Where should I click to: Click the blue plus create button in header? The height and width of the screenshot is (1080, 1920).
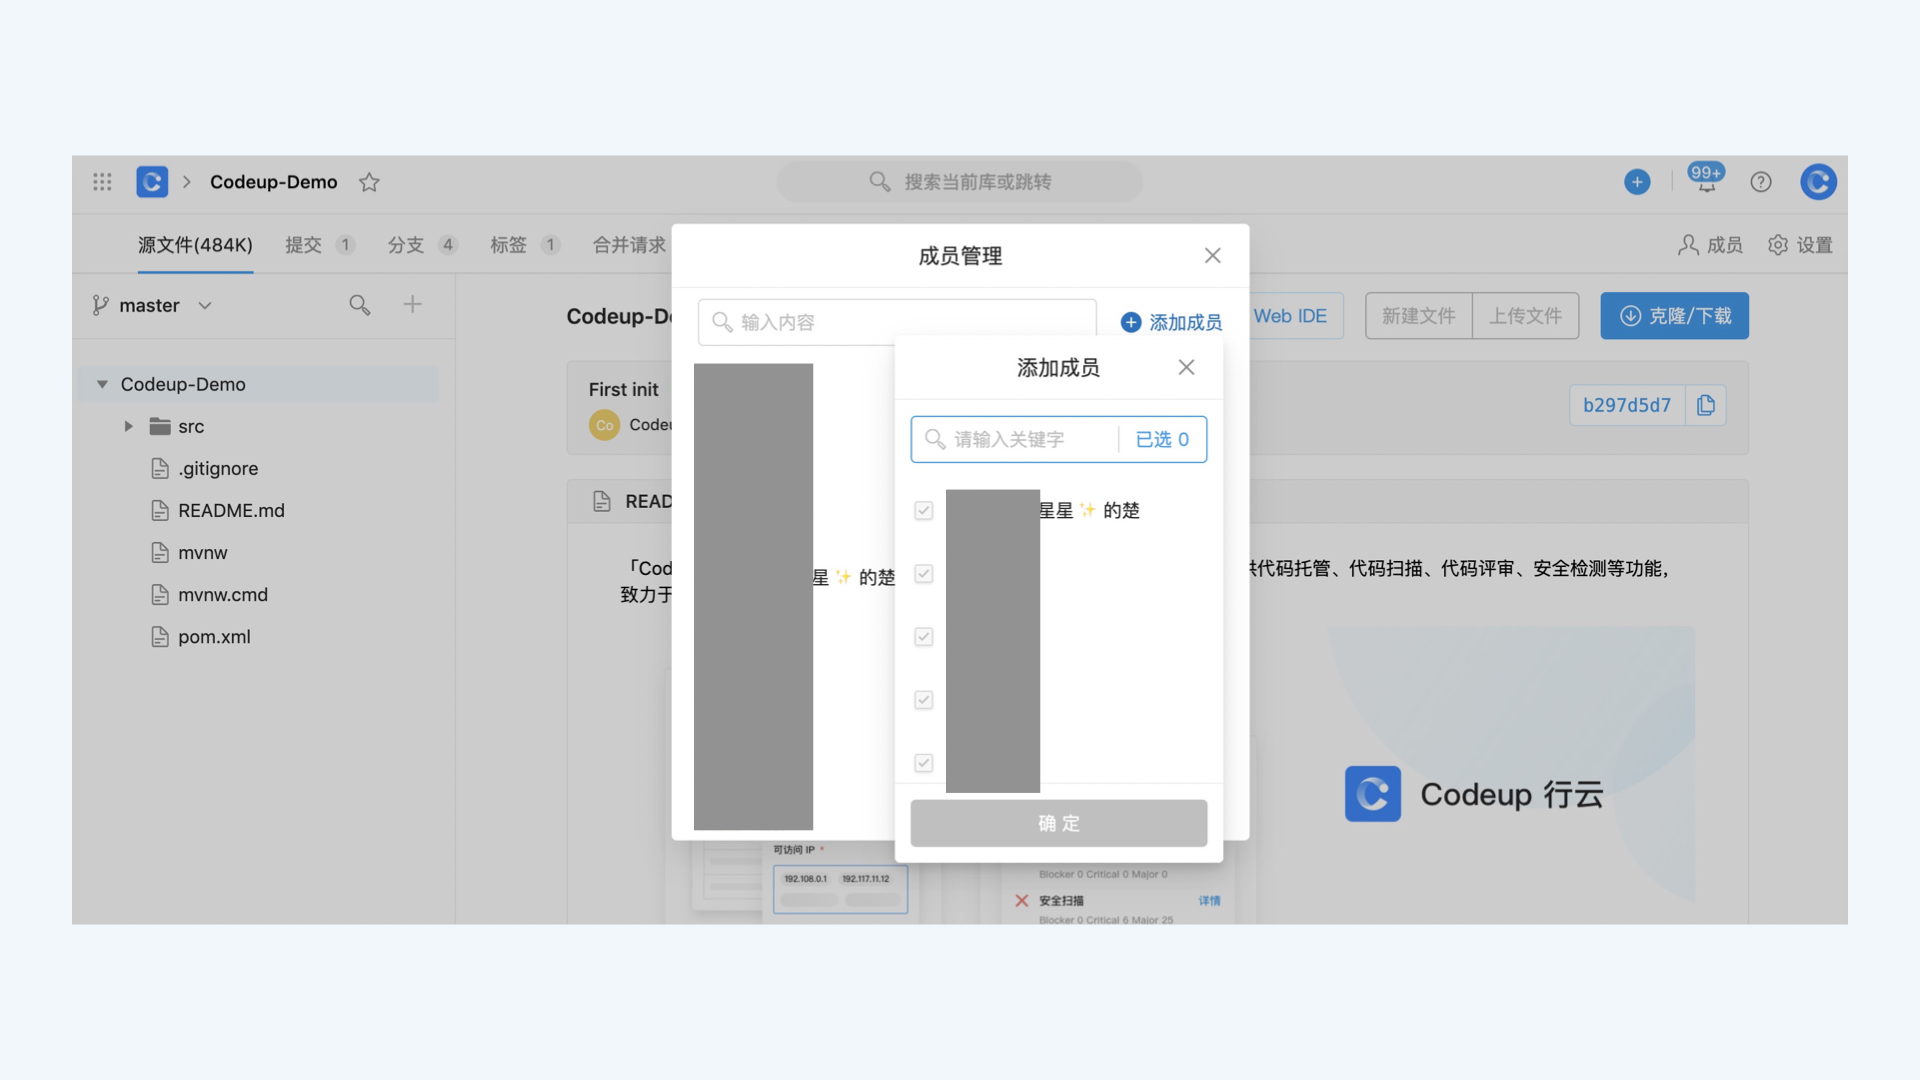(x=1637, y=182)
